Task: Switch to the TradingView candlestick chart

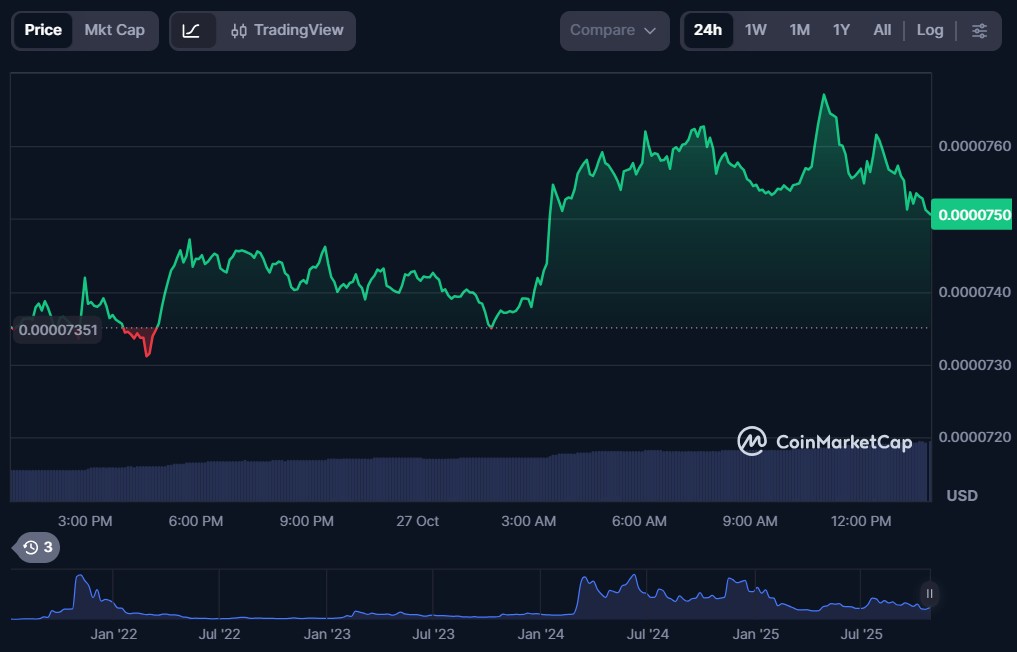Action: [286, 30]
